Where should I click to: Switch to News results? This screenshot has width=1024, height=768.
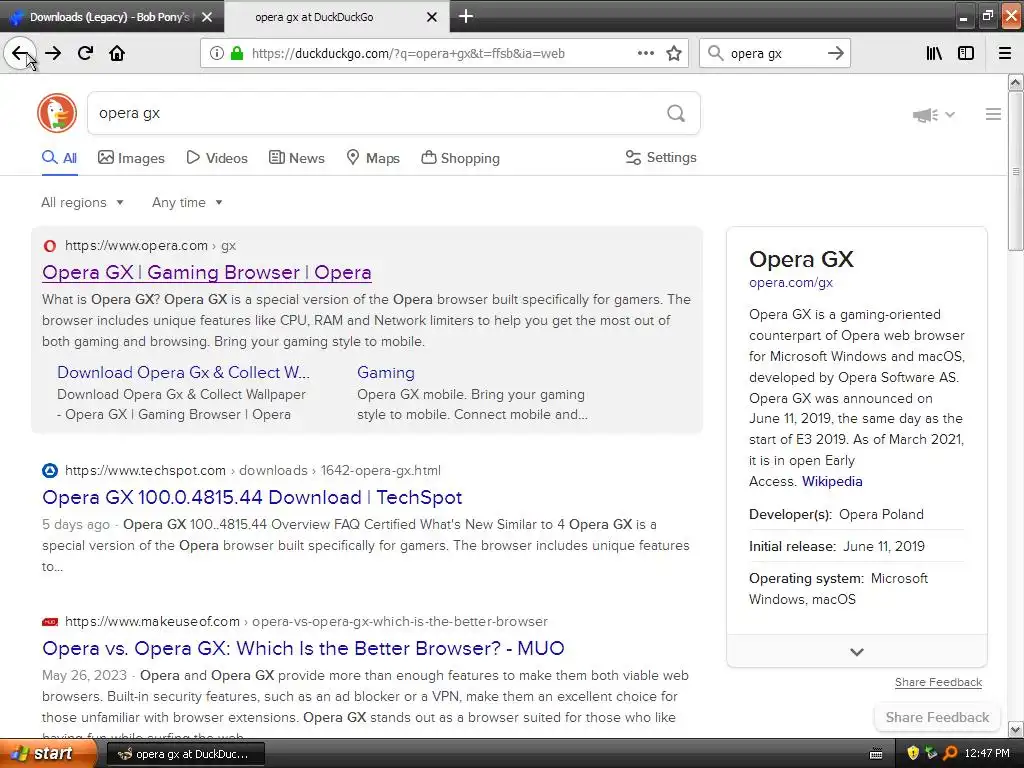[296, 158]
